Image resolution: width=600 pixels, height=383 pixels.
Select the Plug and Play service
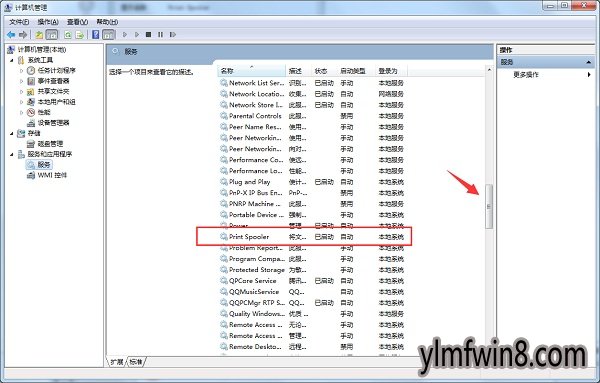[x=312, y=182]
